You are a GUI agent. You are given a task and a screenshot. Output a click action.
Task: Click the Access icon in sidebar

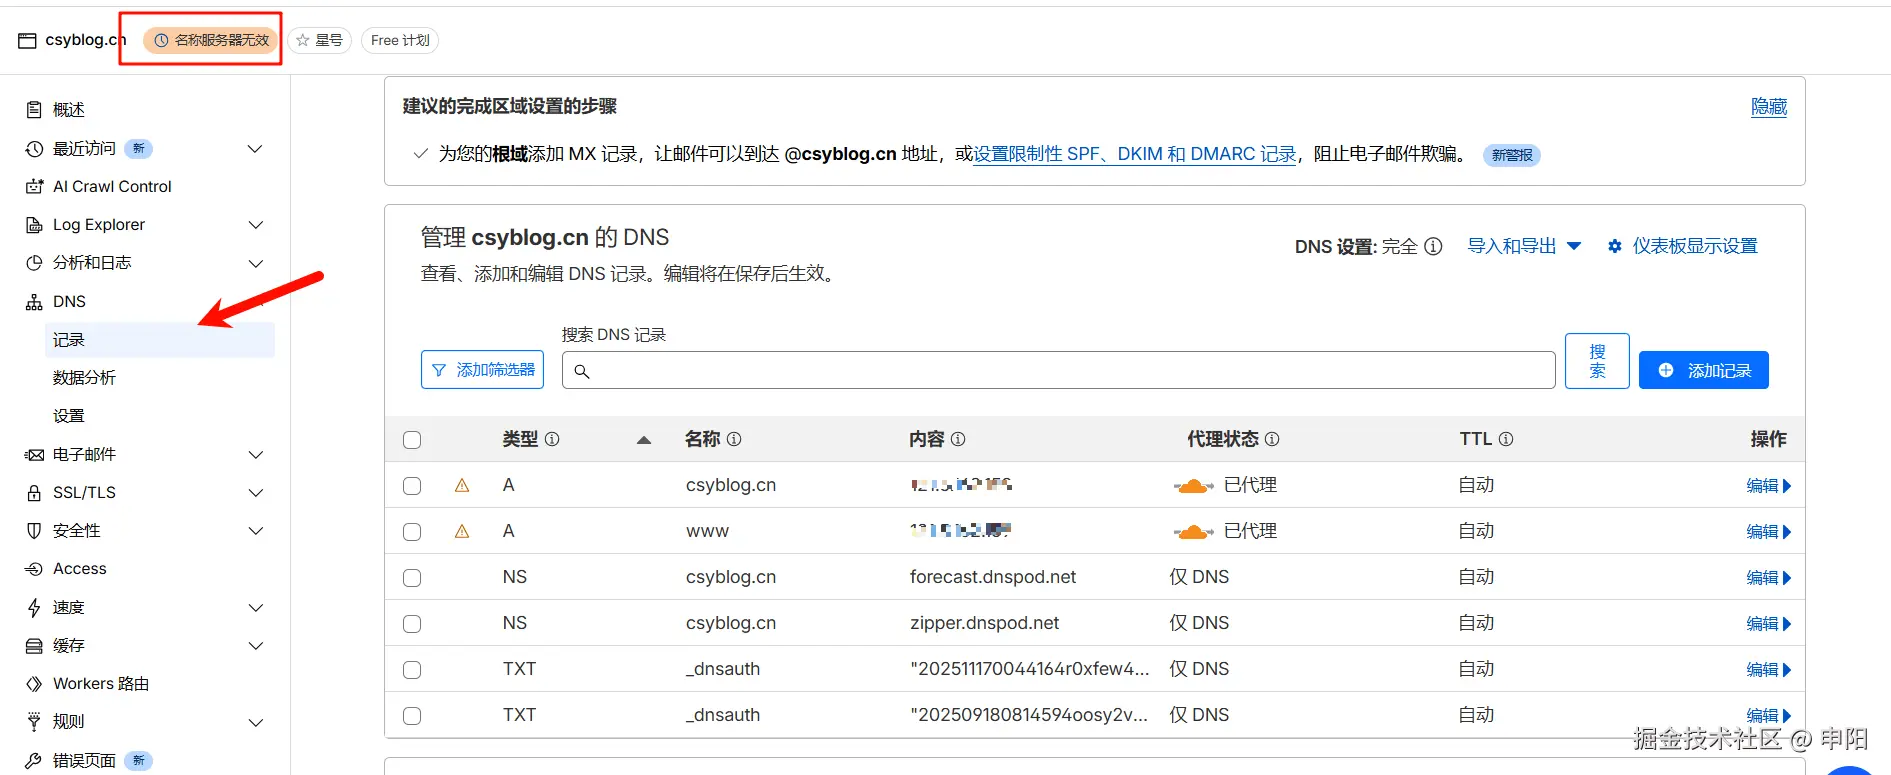34,569
